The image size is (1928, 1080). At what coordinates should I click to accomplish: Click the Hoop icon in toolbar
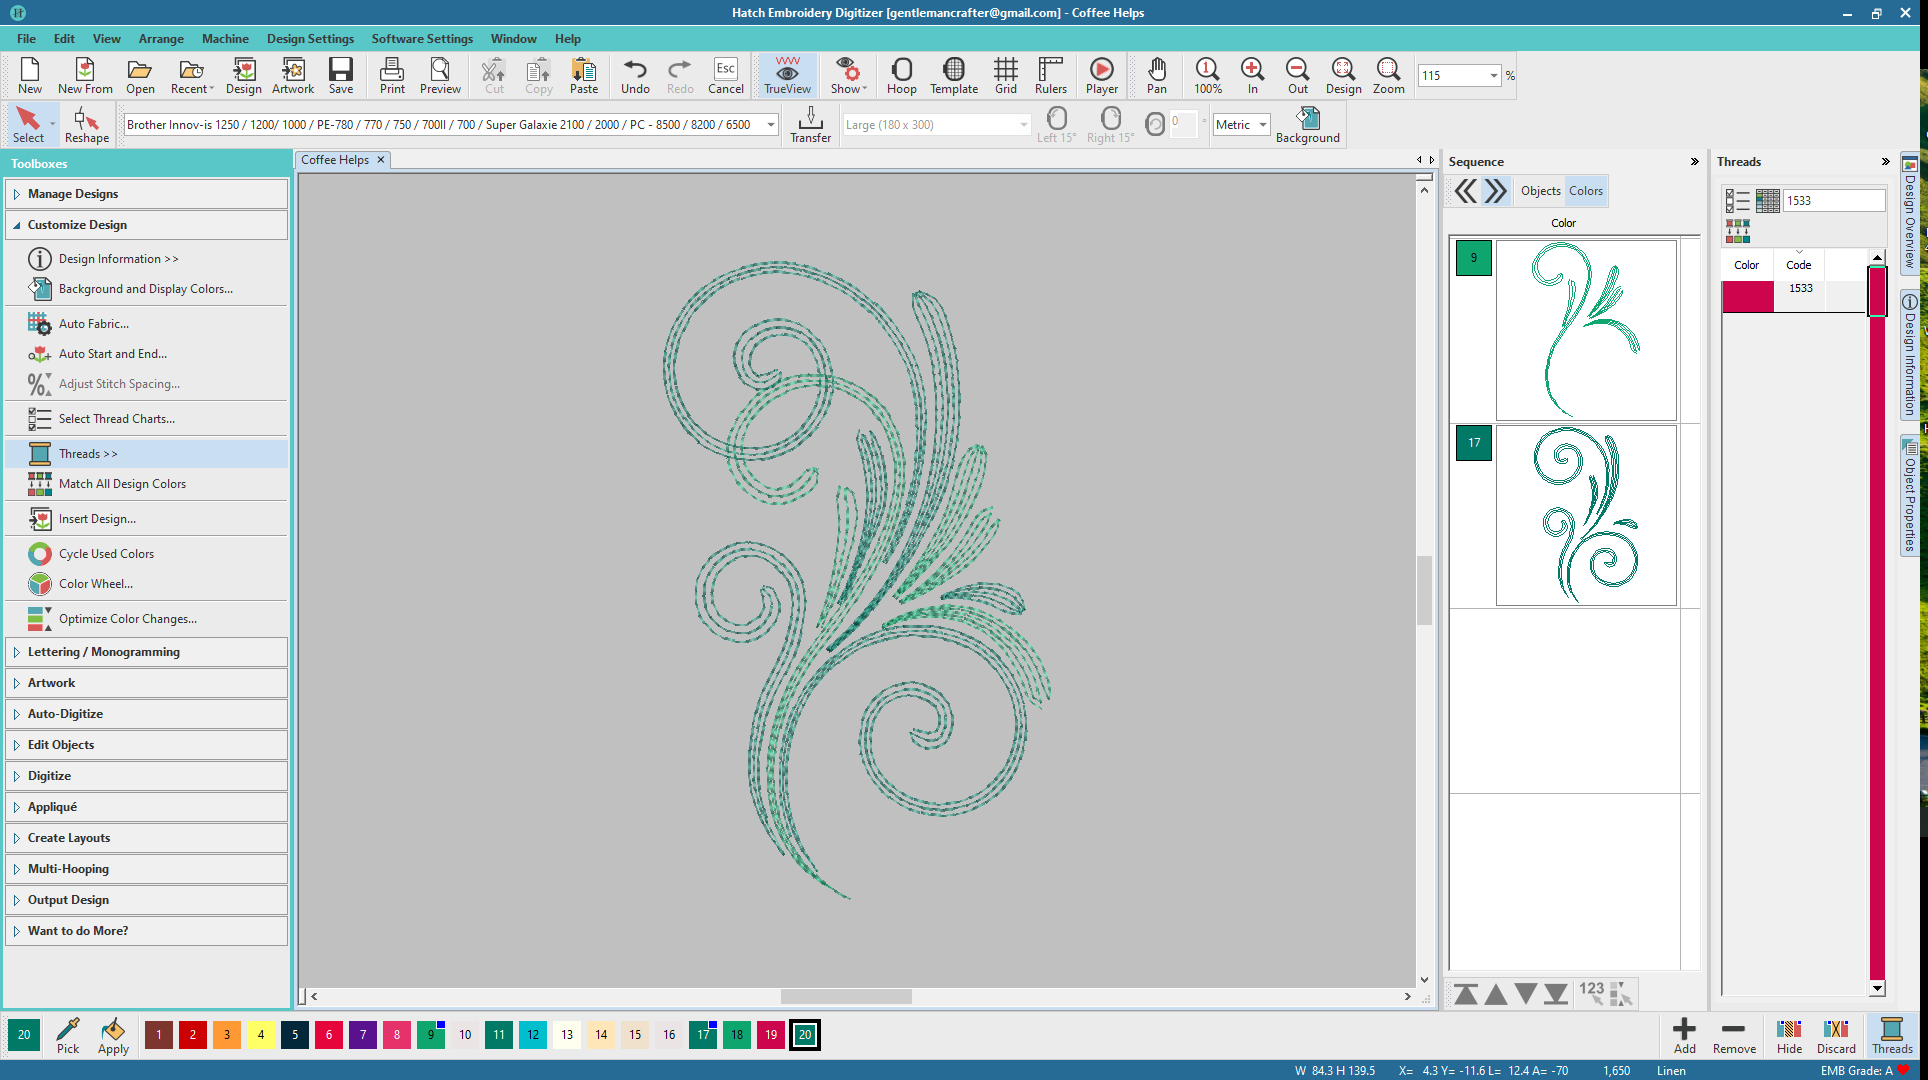[x=901, y=75]
